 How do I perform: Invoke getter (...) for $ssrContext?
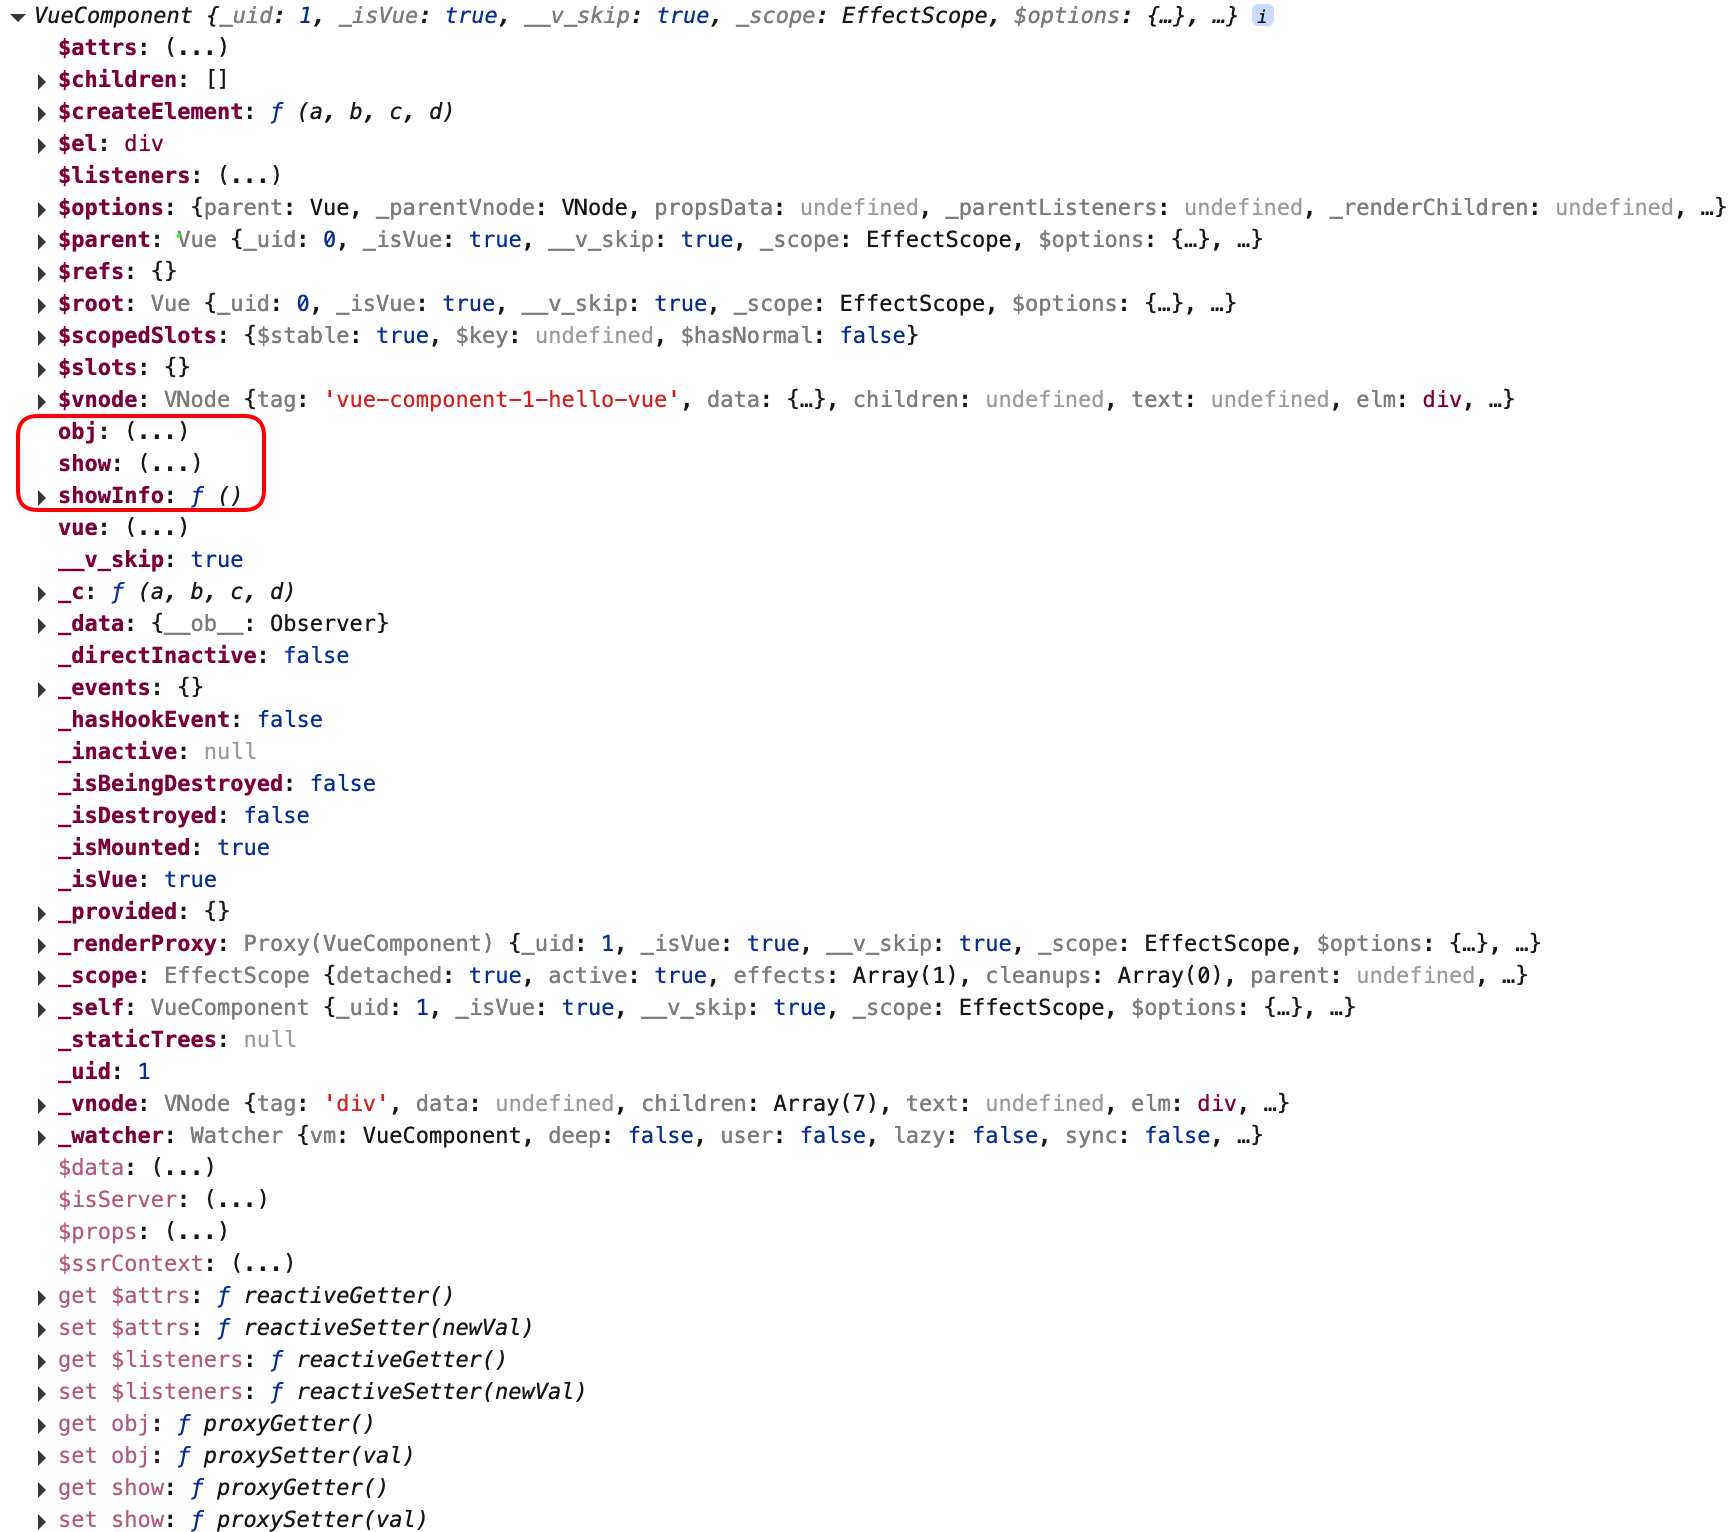click(x=263, y=1263)
